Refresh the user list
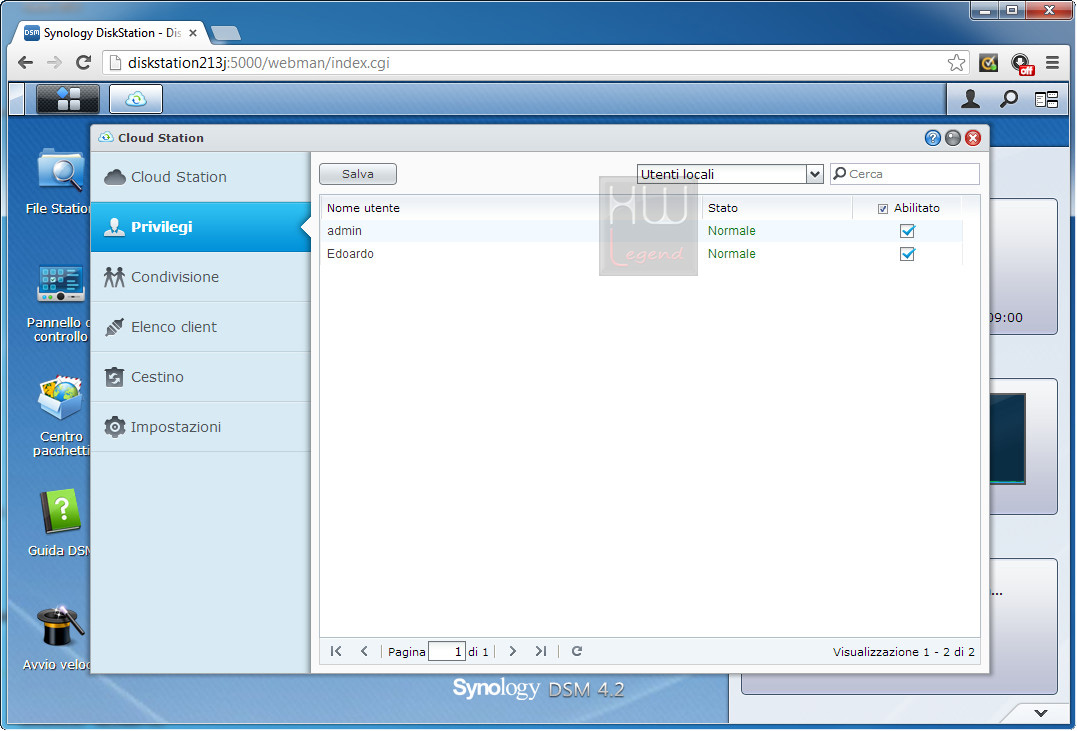 tap(577, 651)
